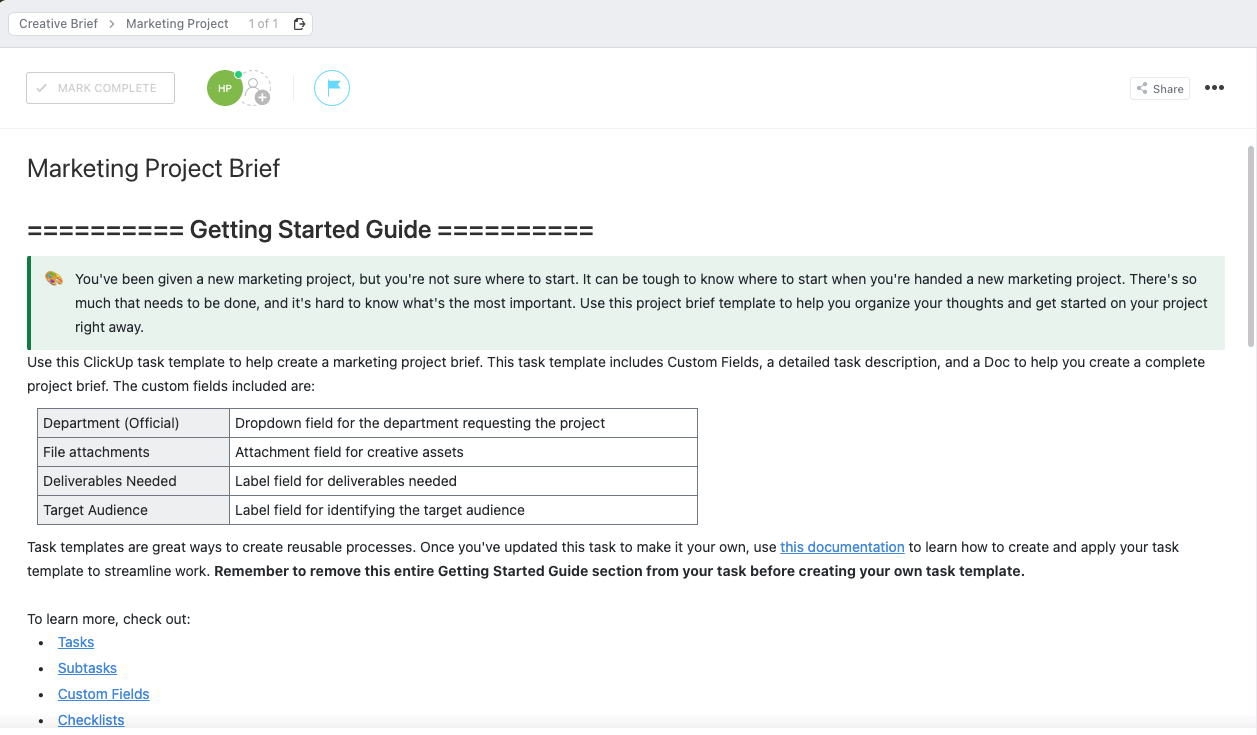The image size is (1257, 735).
Task: Click the Checklists link
Action: pos(91,720)
